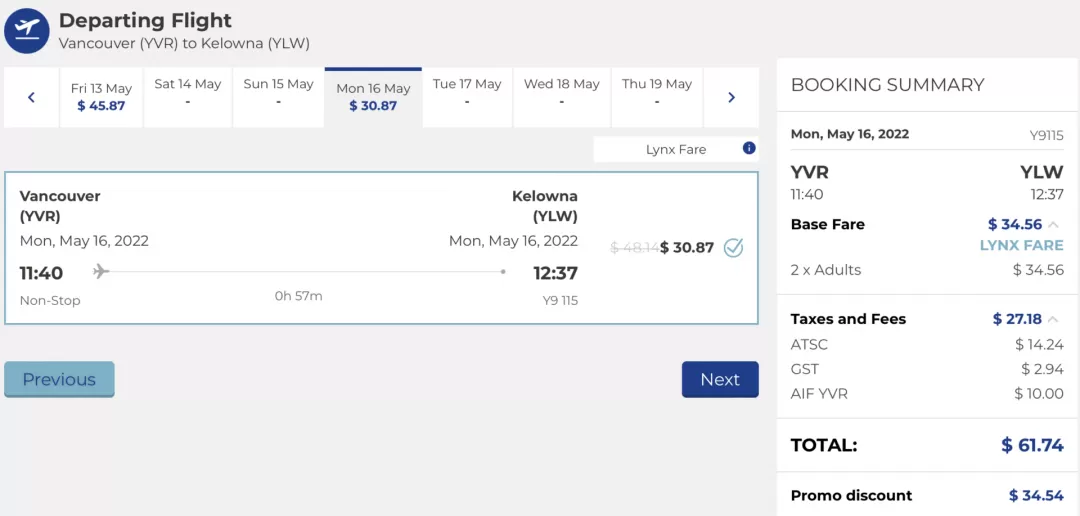The width and height of the screenshot is (1080, 516).
Task: Collapse the Taxes and Fees chevron
Action: pyautogui.click(x=1053, y=319)
